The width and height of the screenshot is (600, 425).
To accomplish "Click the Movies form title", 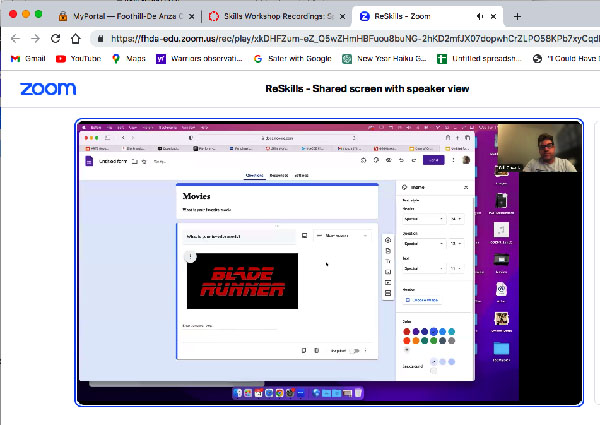I will tap(197, 196).
